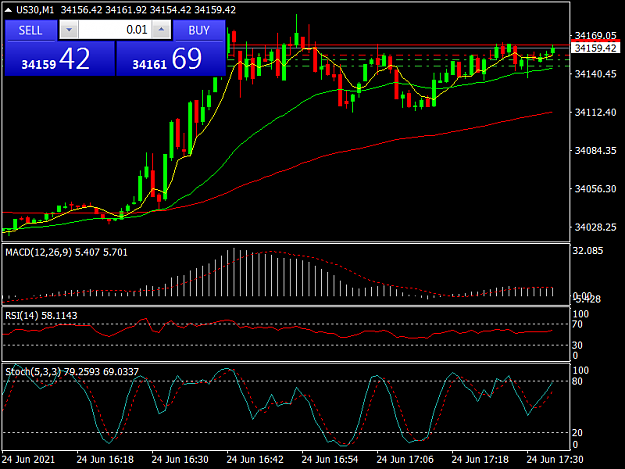Click the time label 24 Jun 17:30
The width and height of the screenshot is (625, 469).
pyautogui.click(x=555, y=459)
